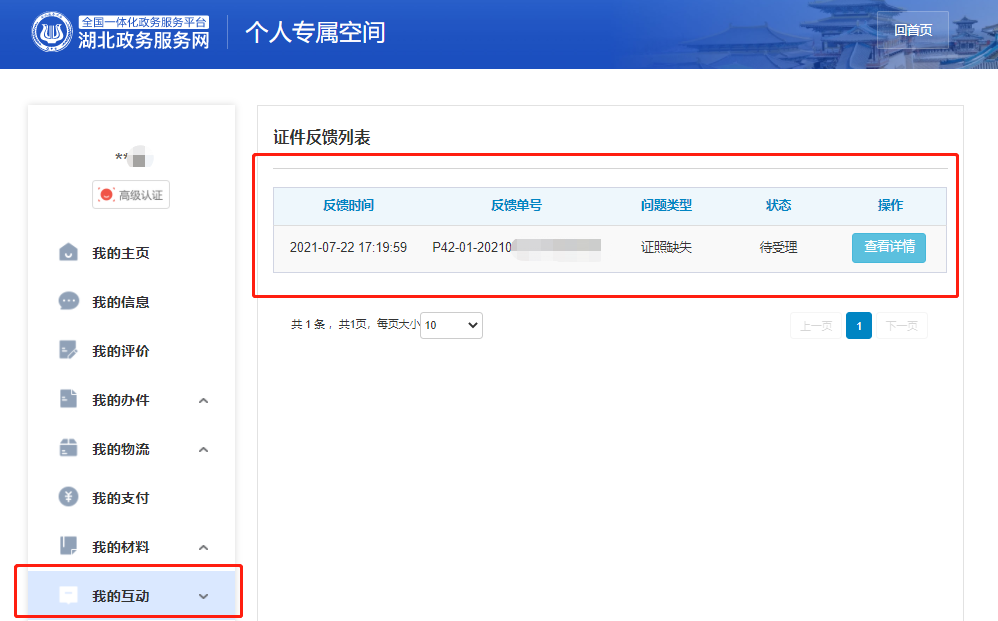Click the 我的主页 home icon
The image size is (998, 621).
(x=69, y=252)
